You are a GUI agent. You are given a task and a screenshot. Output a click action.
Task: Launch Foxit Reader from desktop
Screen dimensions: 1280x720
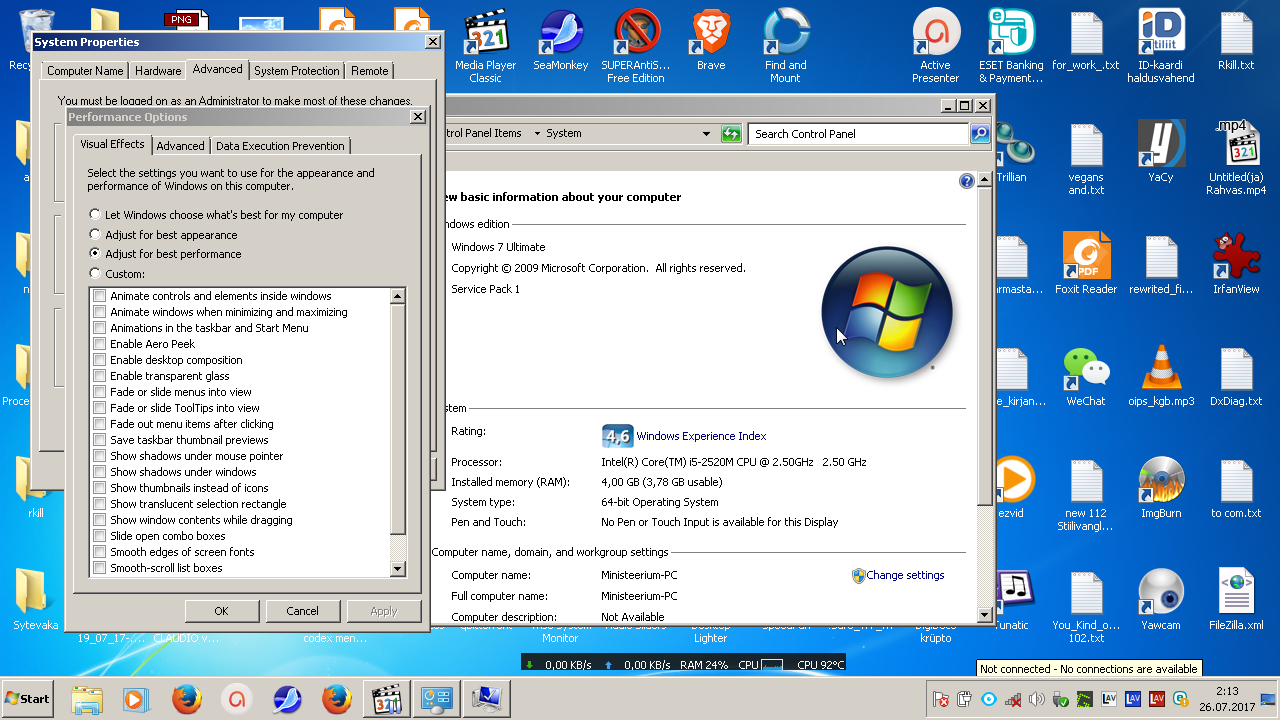pos(1086,258)
